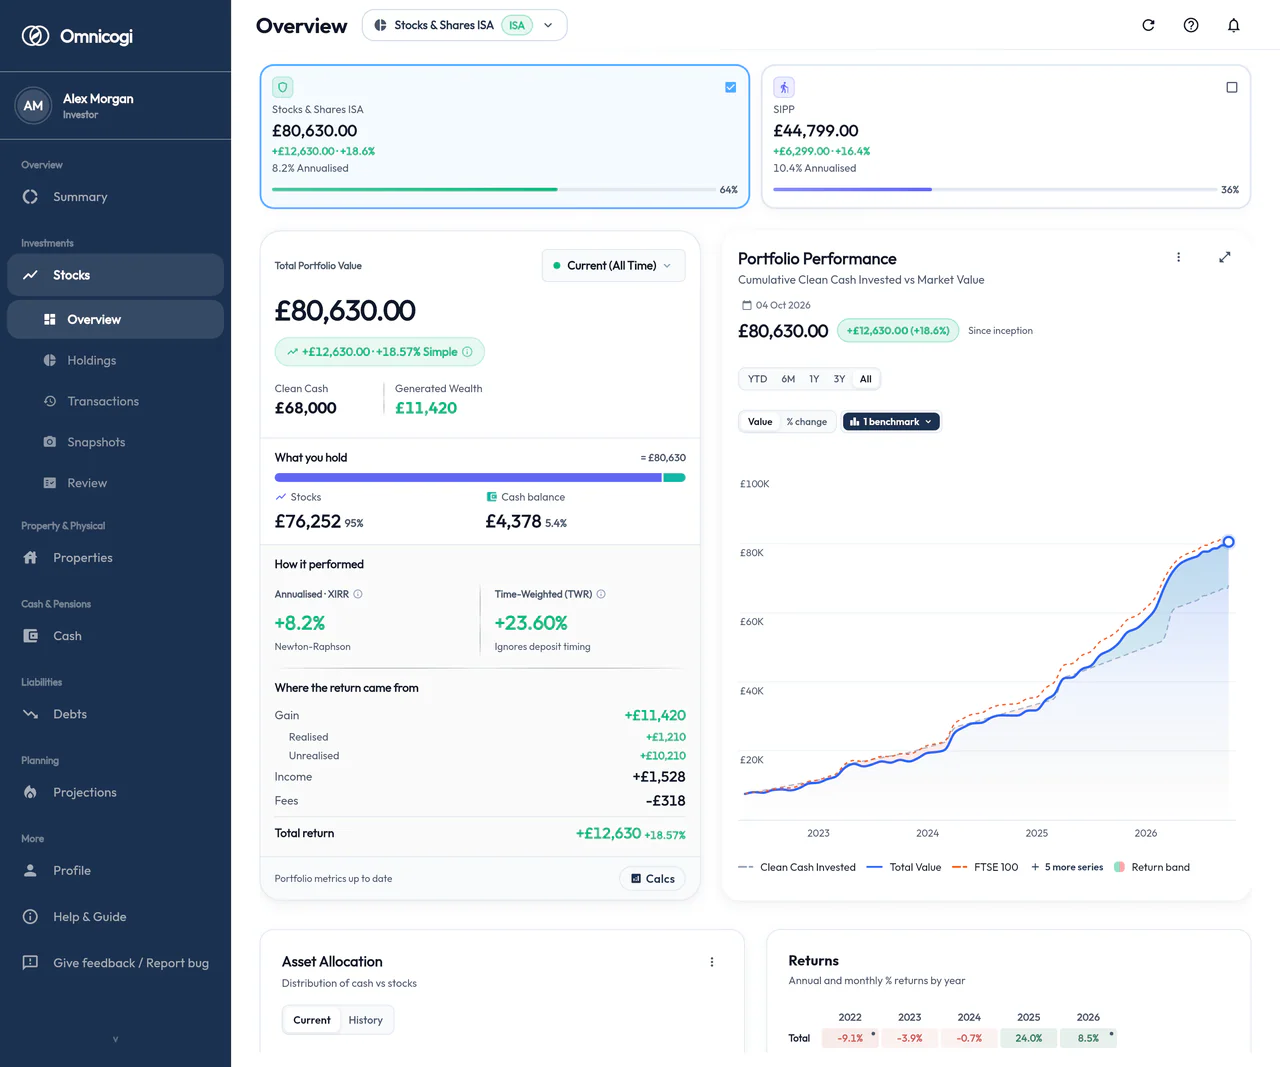The height and width of the screenshot is (1067, 1280).
Task: Switch chart to % change view
Action: click(807, 422)
